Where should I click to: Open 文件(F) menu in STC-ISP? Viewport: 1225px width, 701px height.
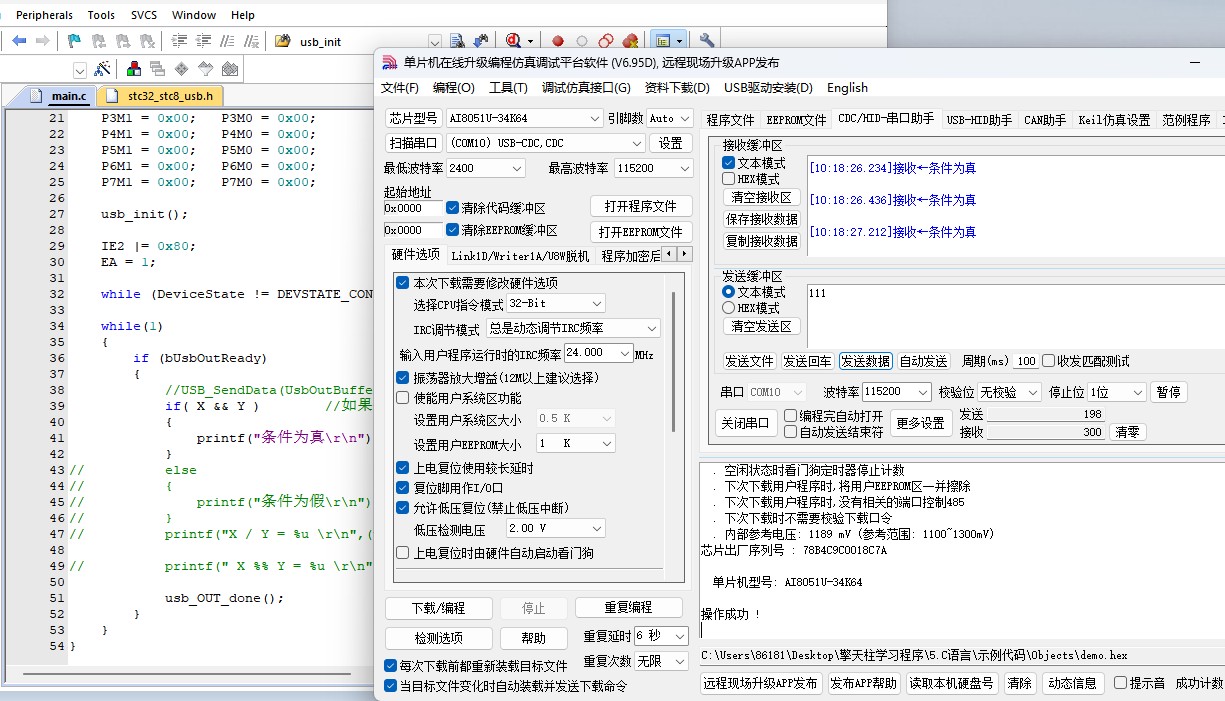[x=400, y=88]
